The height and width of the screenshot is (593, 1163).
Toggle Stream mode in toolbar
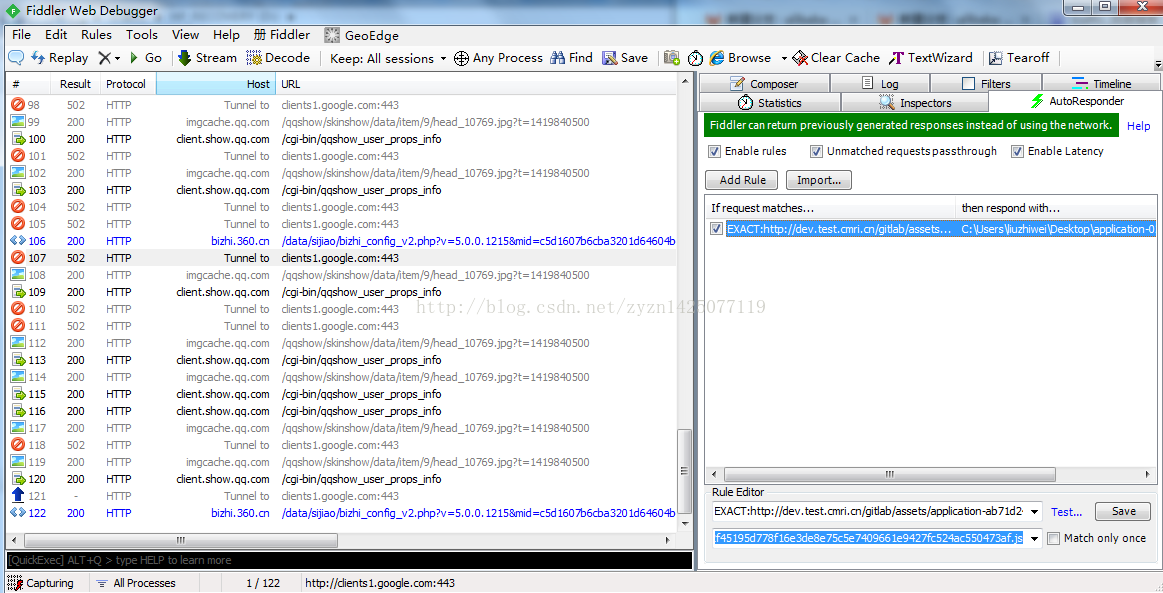[x=208, y=58]
